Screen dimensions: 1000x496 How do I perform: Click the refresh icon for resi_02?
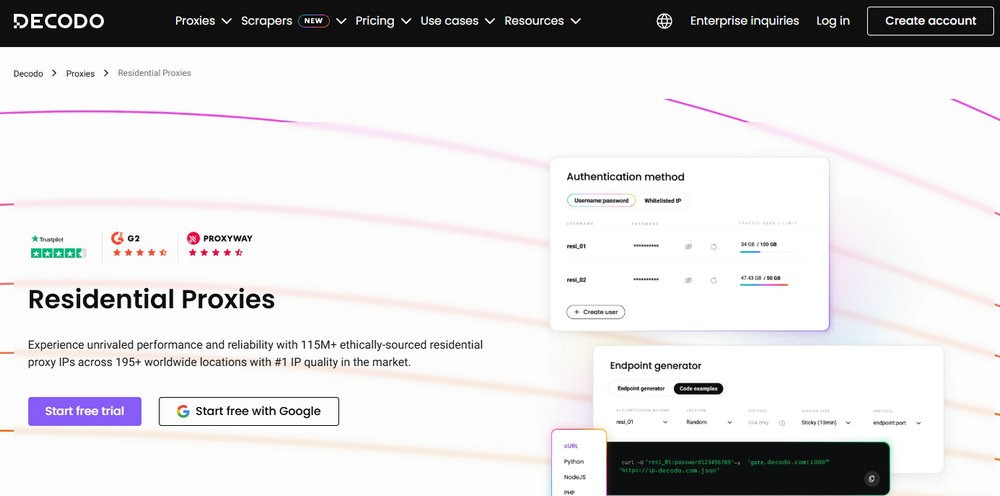pyautogui.click(x=714, y=280)
